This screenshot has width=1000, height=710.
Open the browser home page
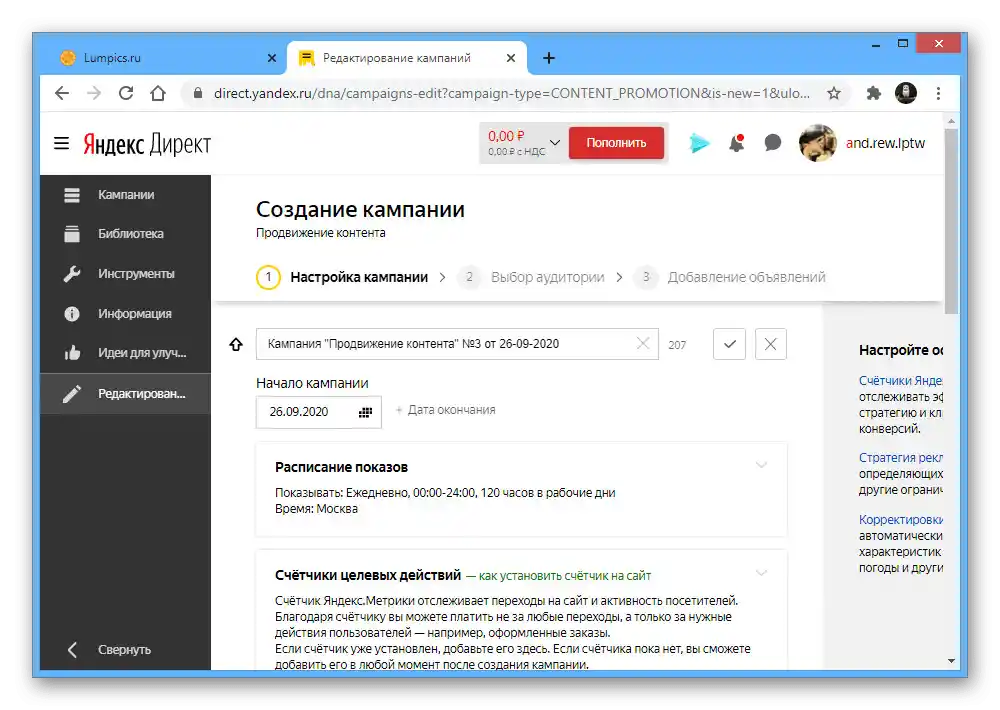coord(158,93)
